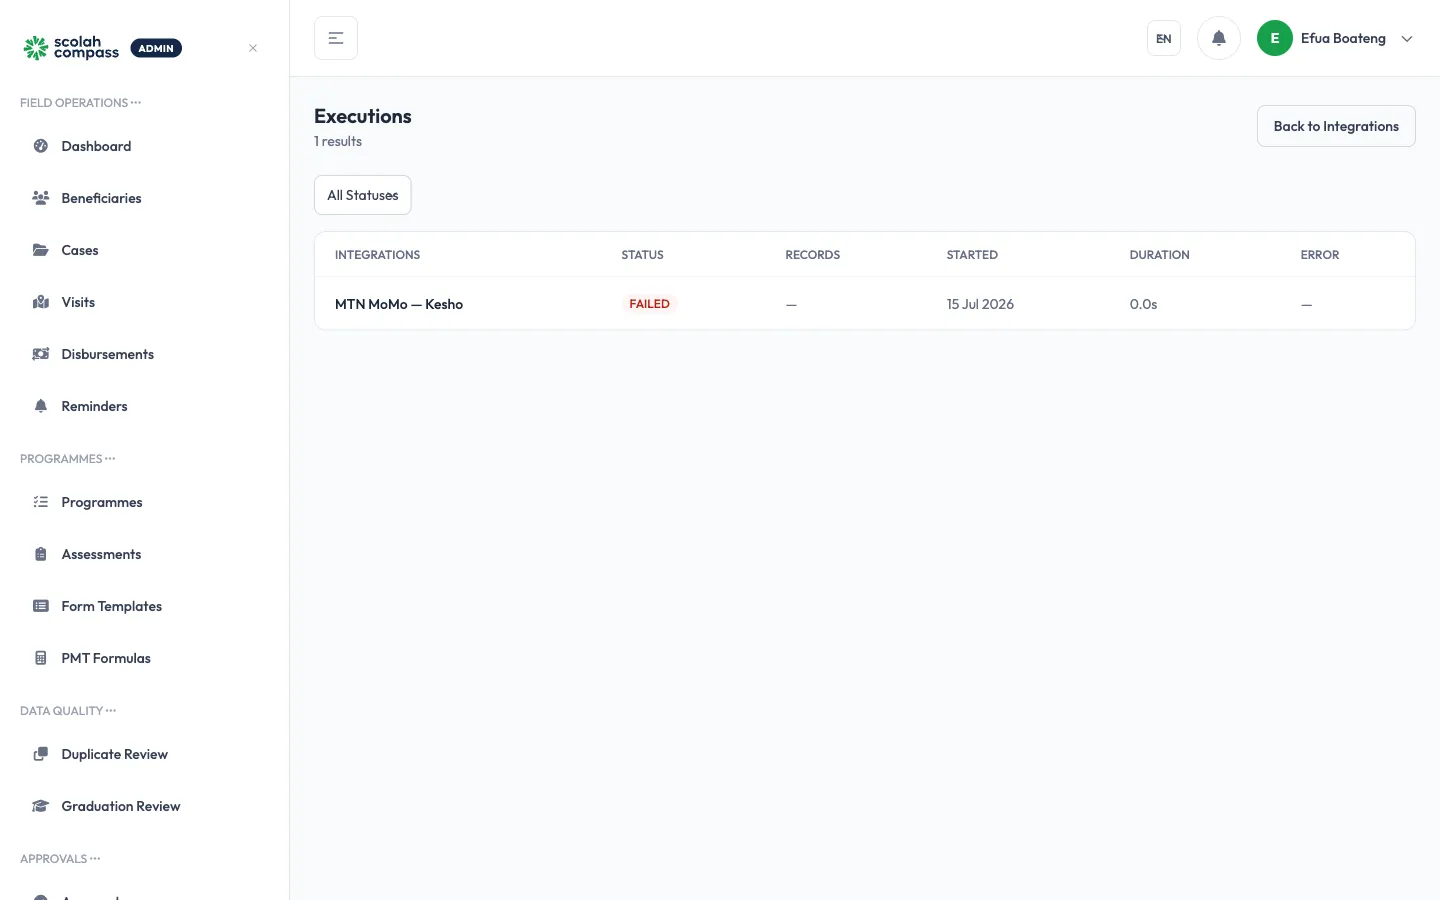The width and height of the screenshot is (1440, 900).
Task: Open the All Statuses filter dropdown
Action: [363, 195]
